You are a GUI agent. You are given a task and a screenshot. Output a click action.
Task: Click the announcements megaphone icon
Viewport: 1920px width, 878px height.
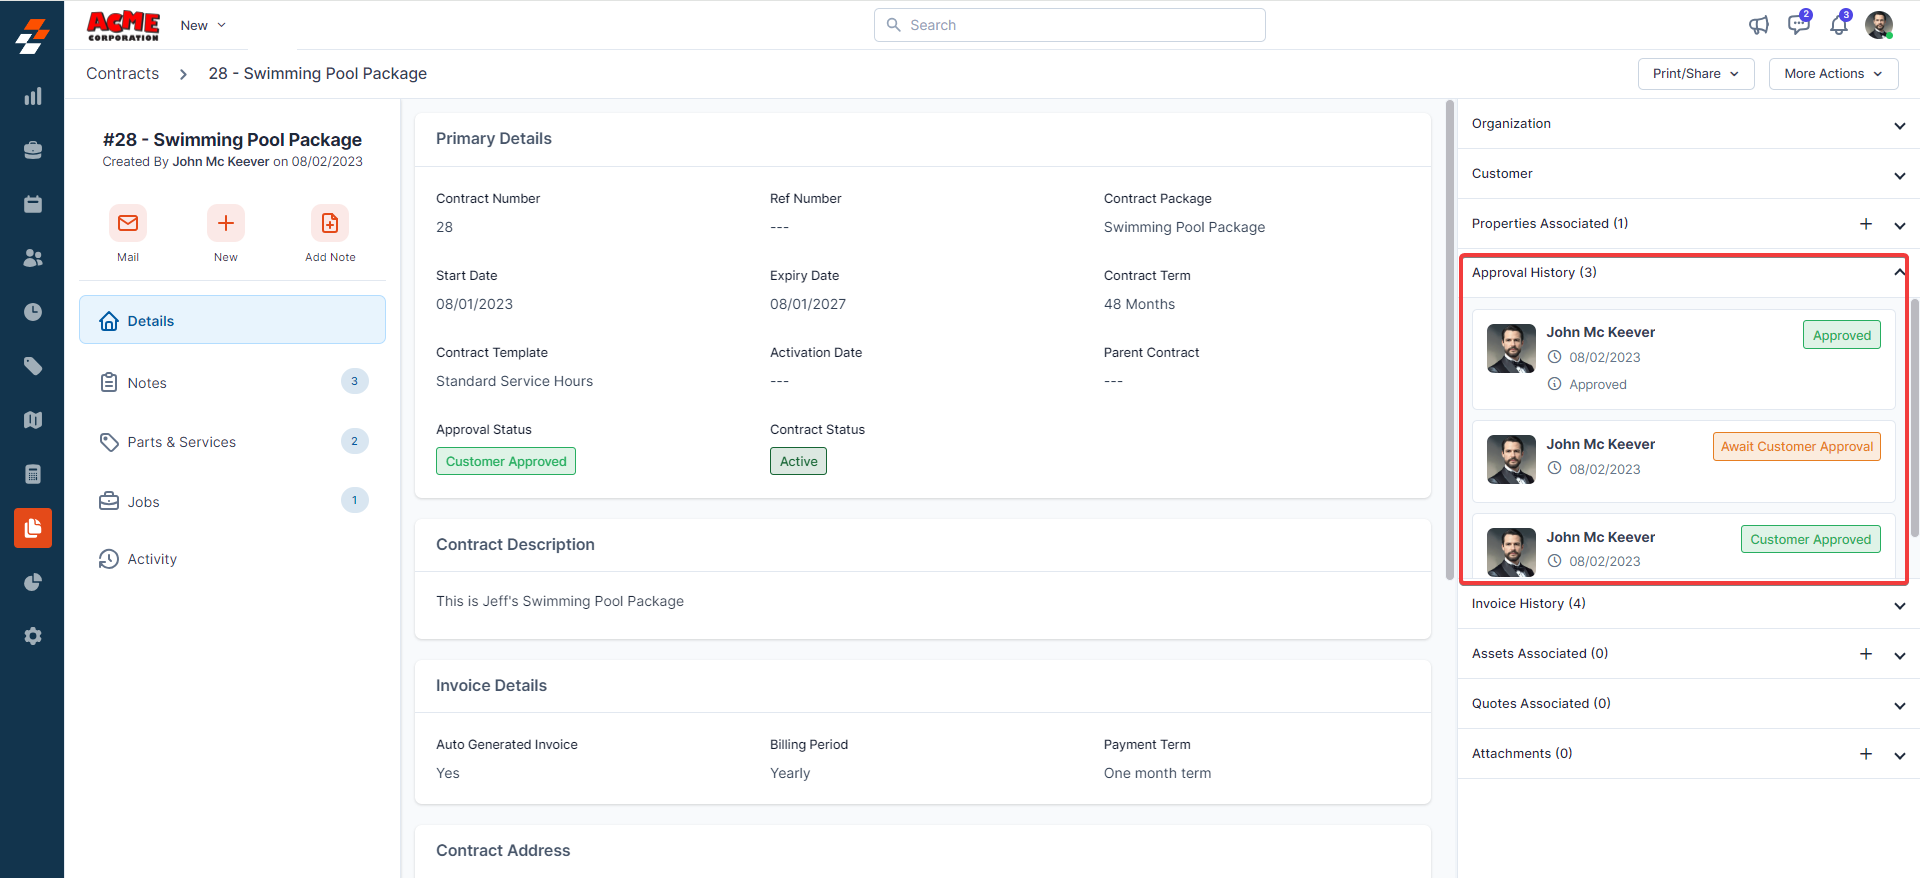(1758, 25)
